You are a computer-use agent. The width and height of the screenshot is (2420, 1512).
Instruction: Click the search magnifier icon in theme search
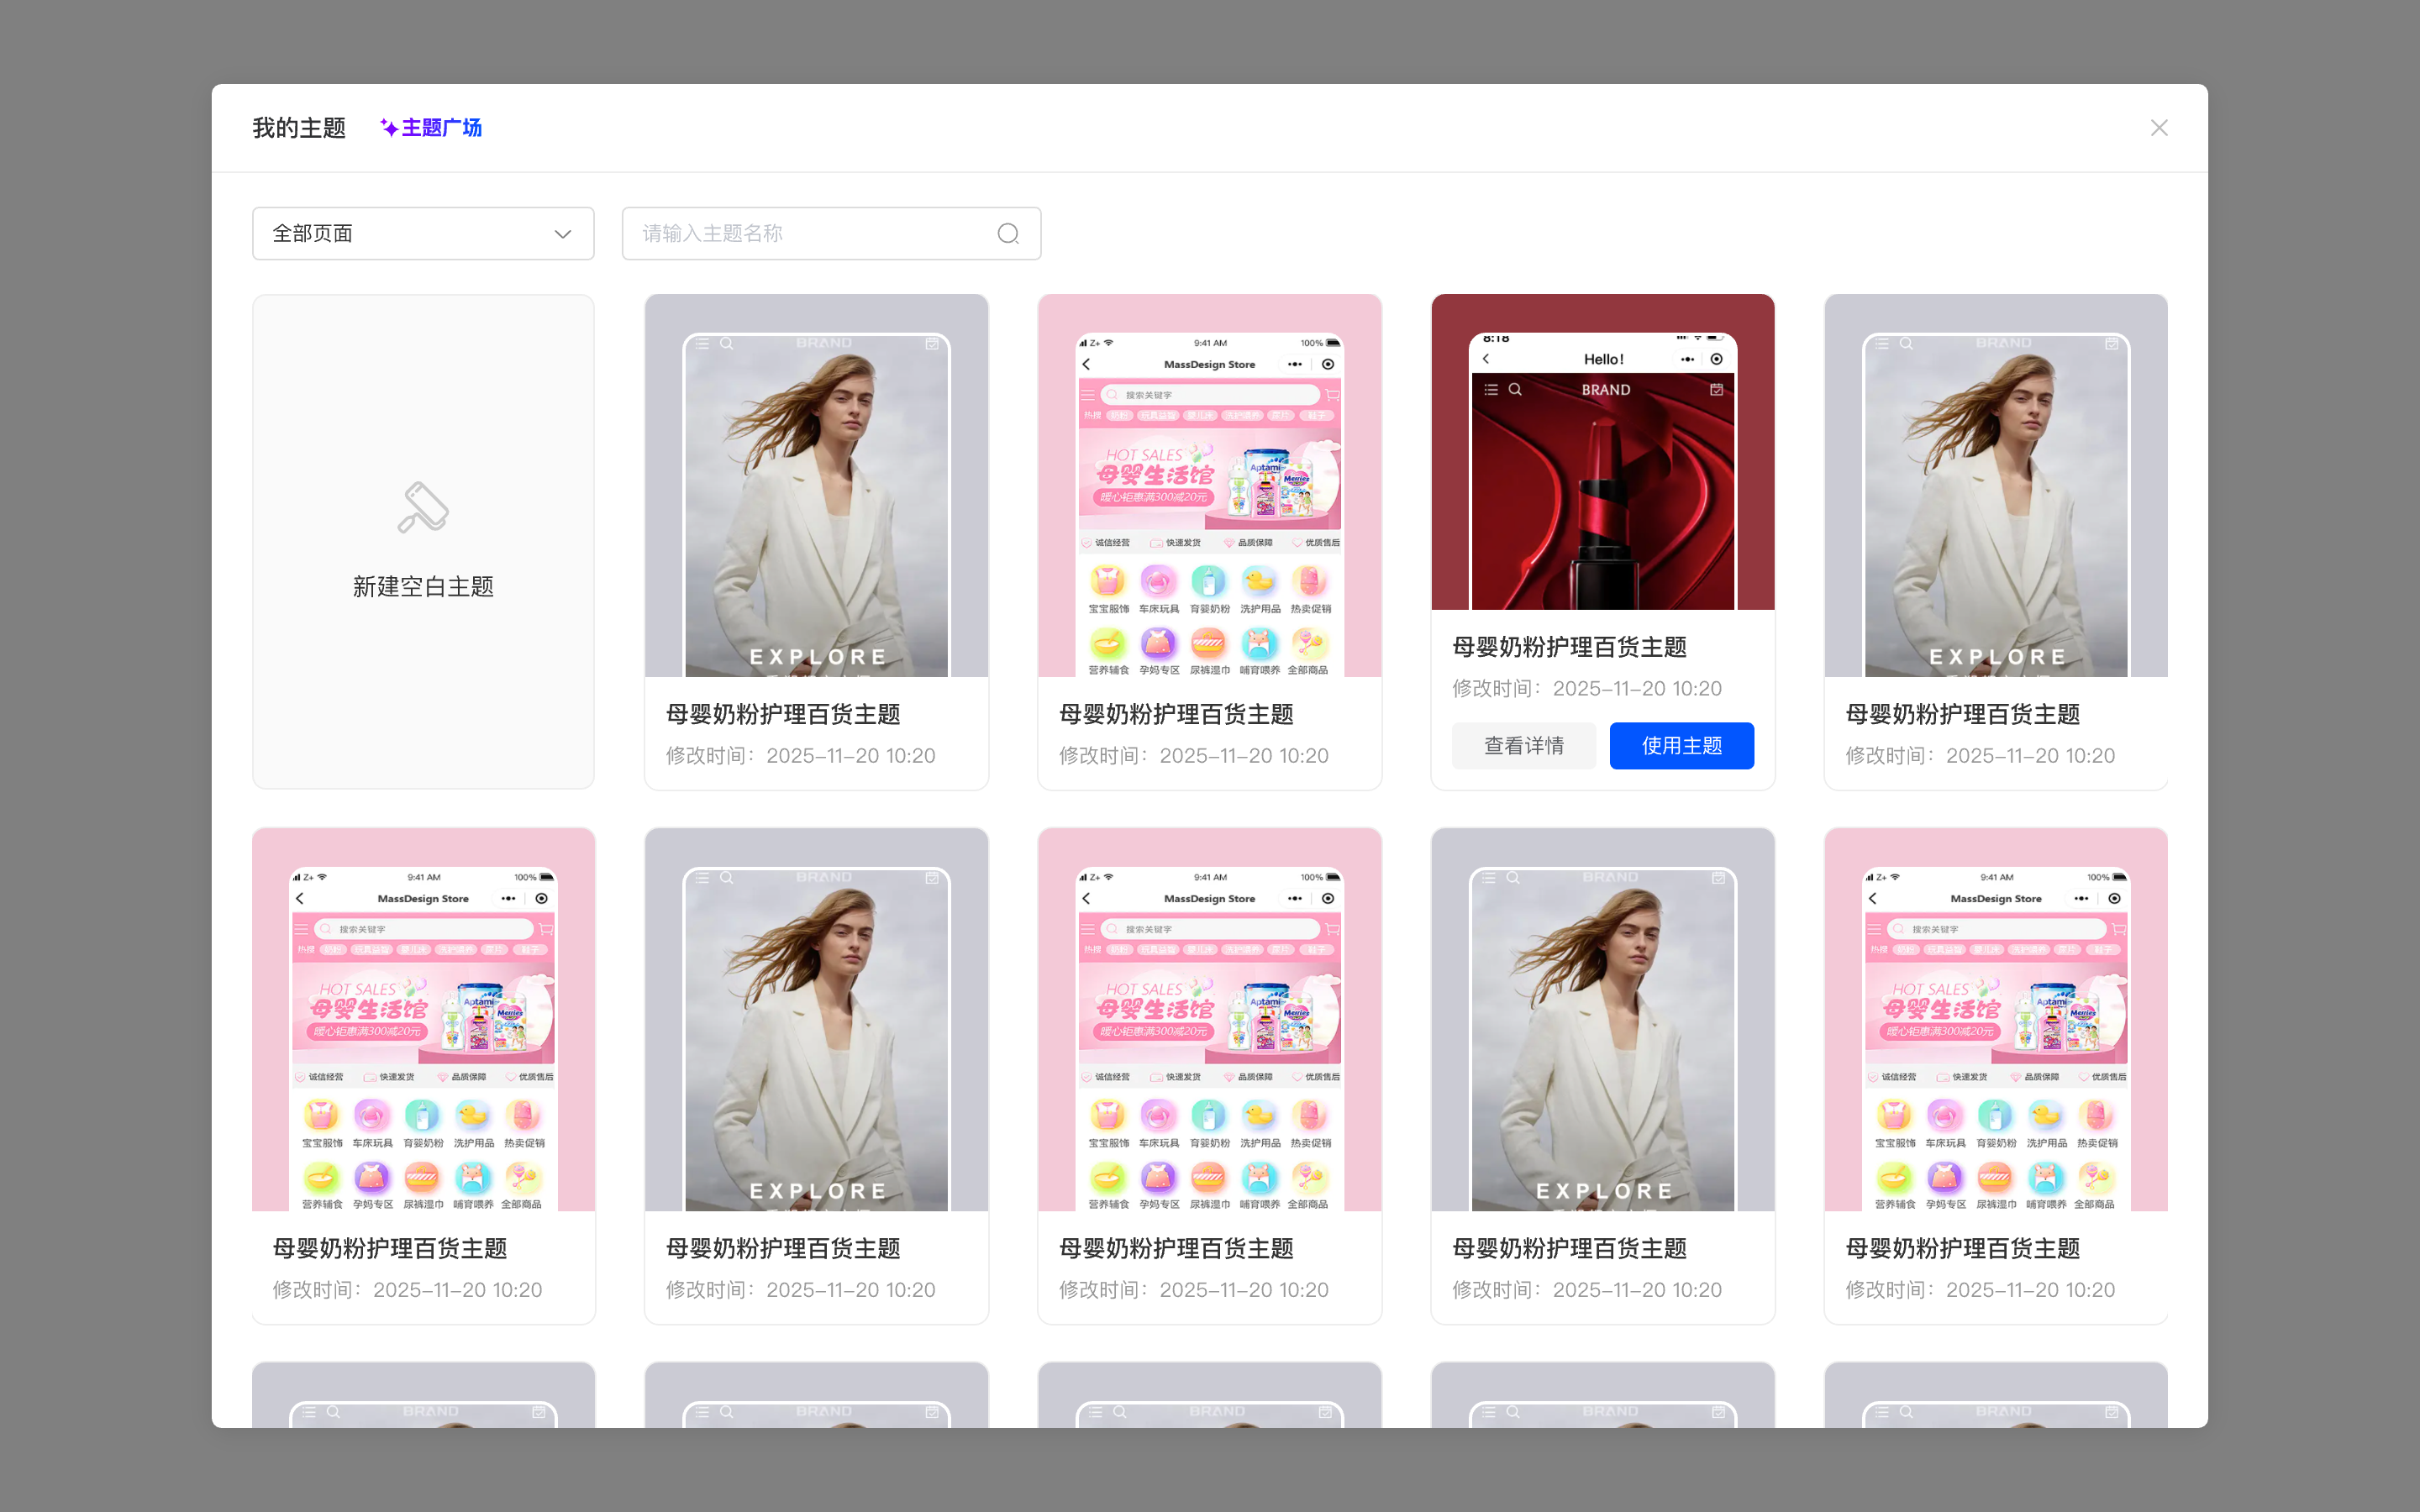click(1008, 233)
